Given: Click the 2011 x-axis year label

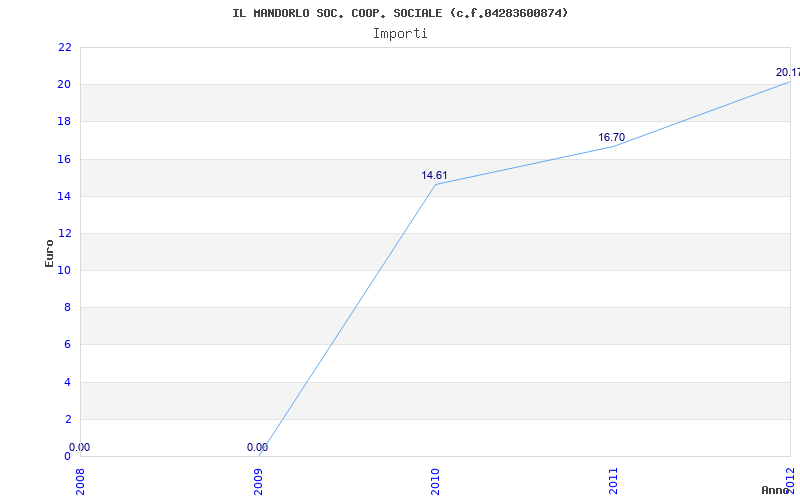Looking at the screenshot, I should pyautogui.click(x=613, y=481).
